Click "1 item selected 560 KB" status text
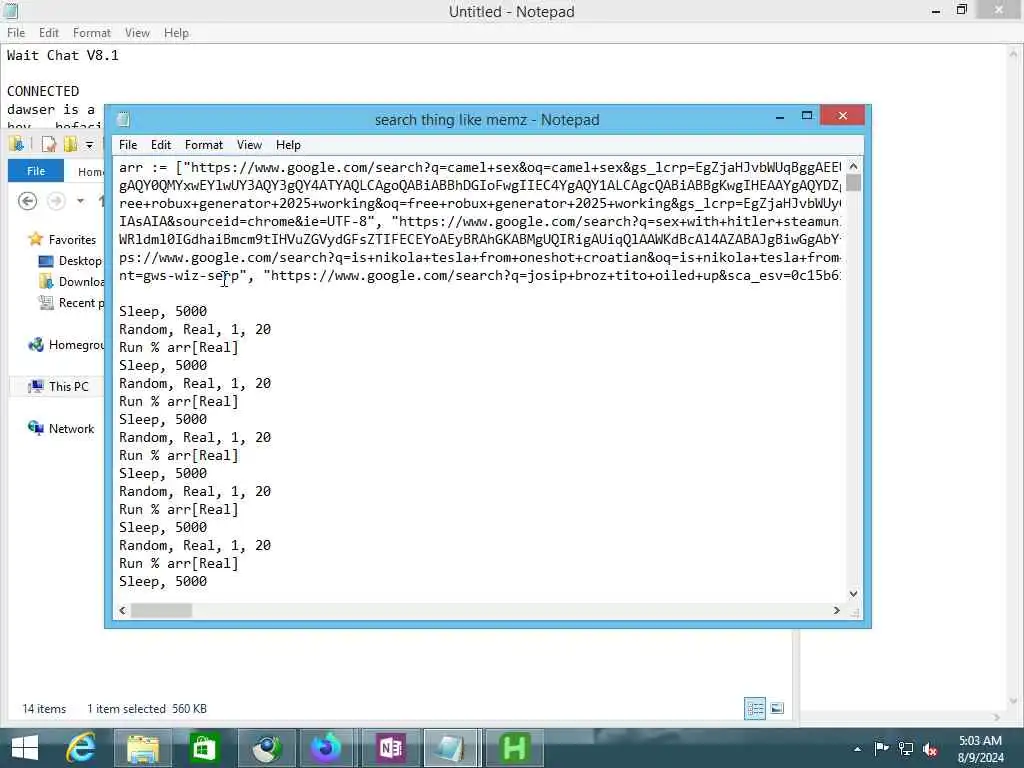This screenshot has height=768, width=1024. click(x=147, y=709)
